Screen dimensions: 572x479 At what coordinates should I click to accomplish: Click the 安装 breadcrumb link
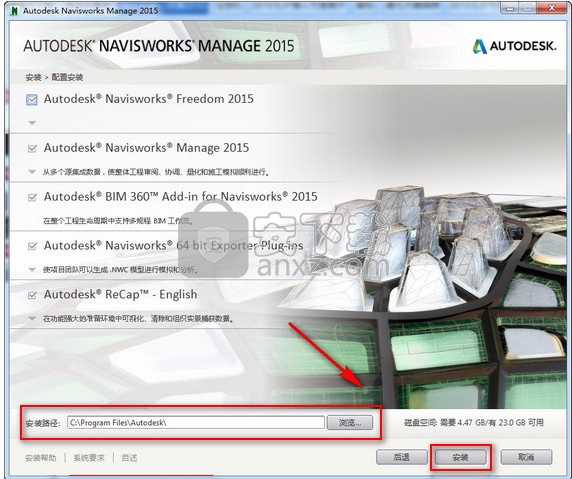[x=33, y=77]
